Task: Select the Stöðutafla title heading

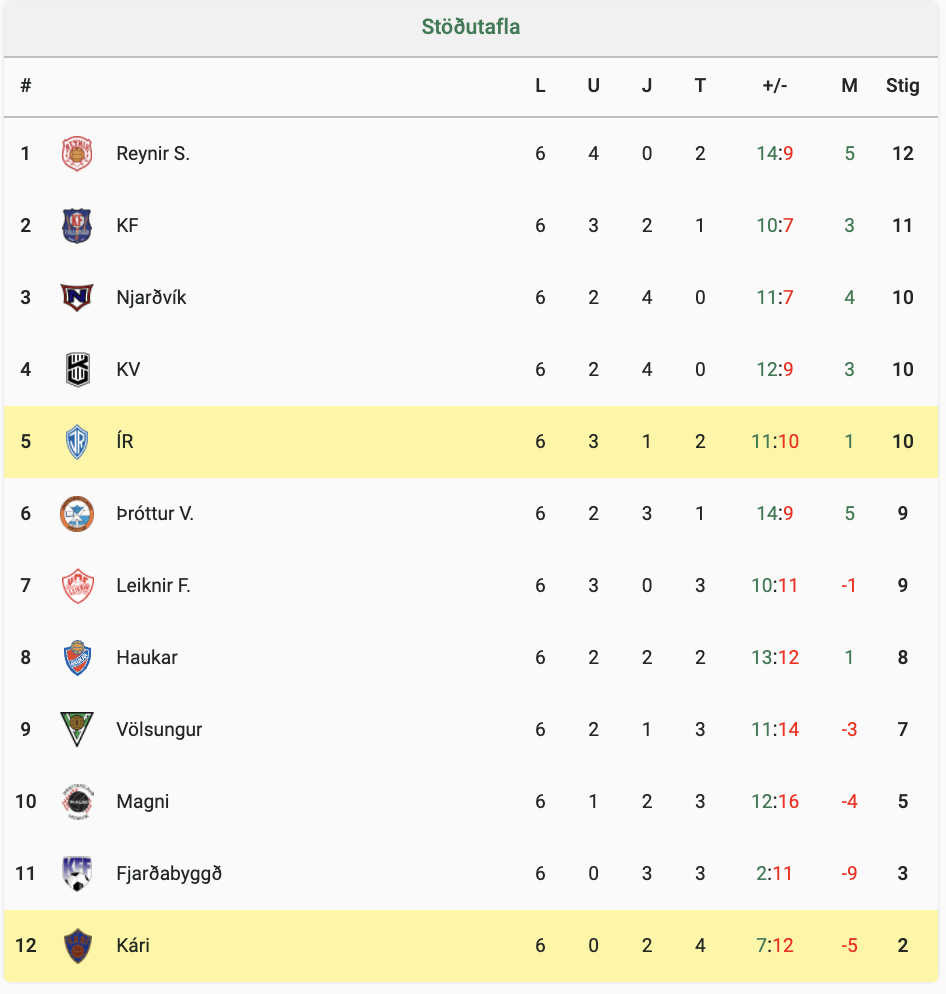Action: point(470,27)
